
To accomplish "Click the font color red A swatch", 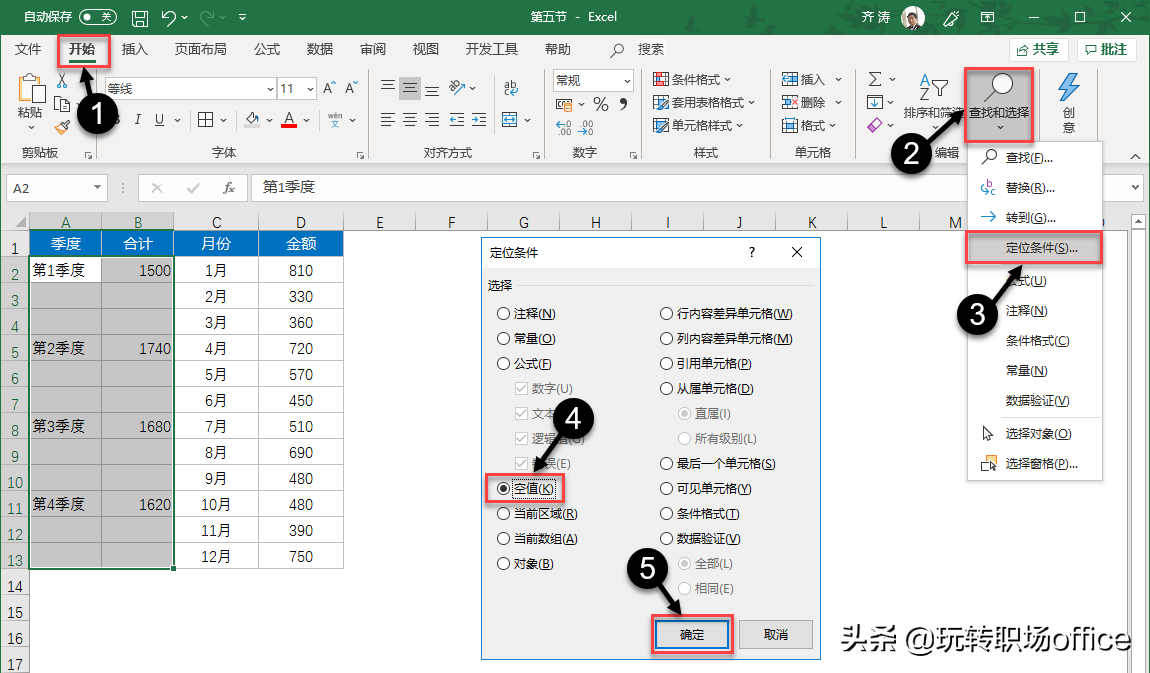I will point(289,120).
